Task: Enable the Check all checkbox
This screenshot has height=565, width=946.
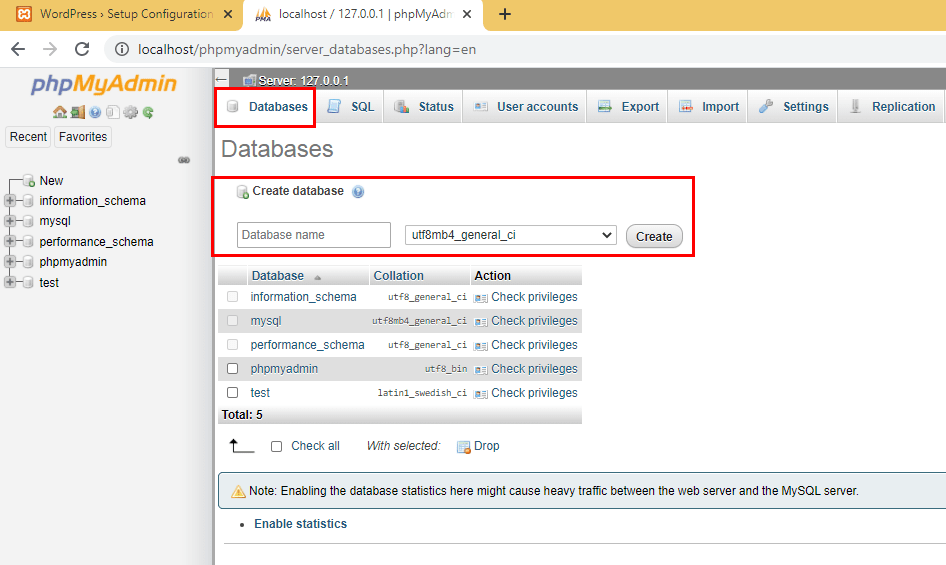Action: [x=276, y=447]
